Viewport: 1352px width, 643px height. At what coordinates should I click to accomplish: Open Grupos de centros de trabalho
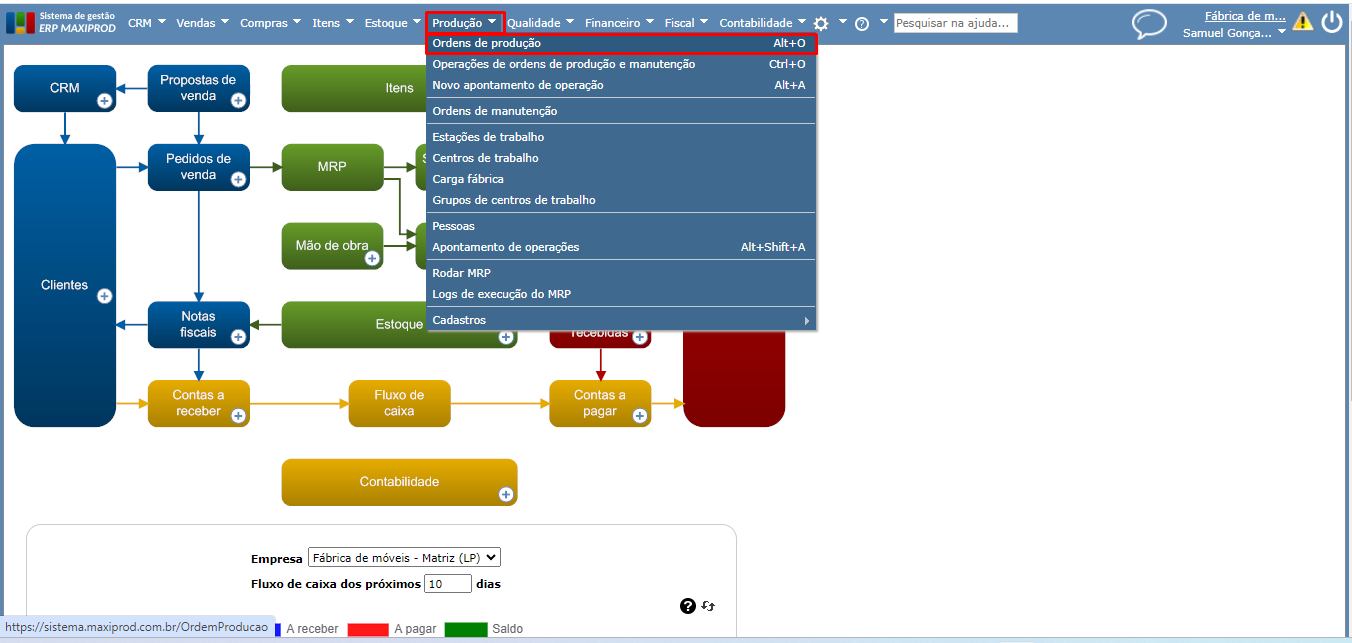coord(621,200)
